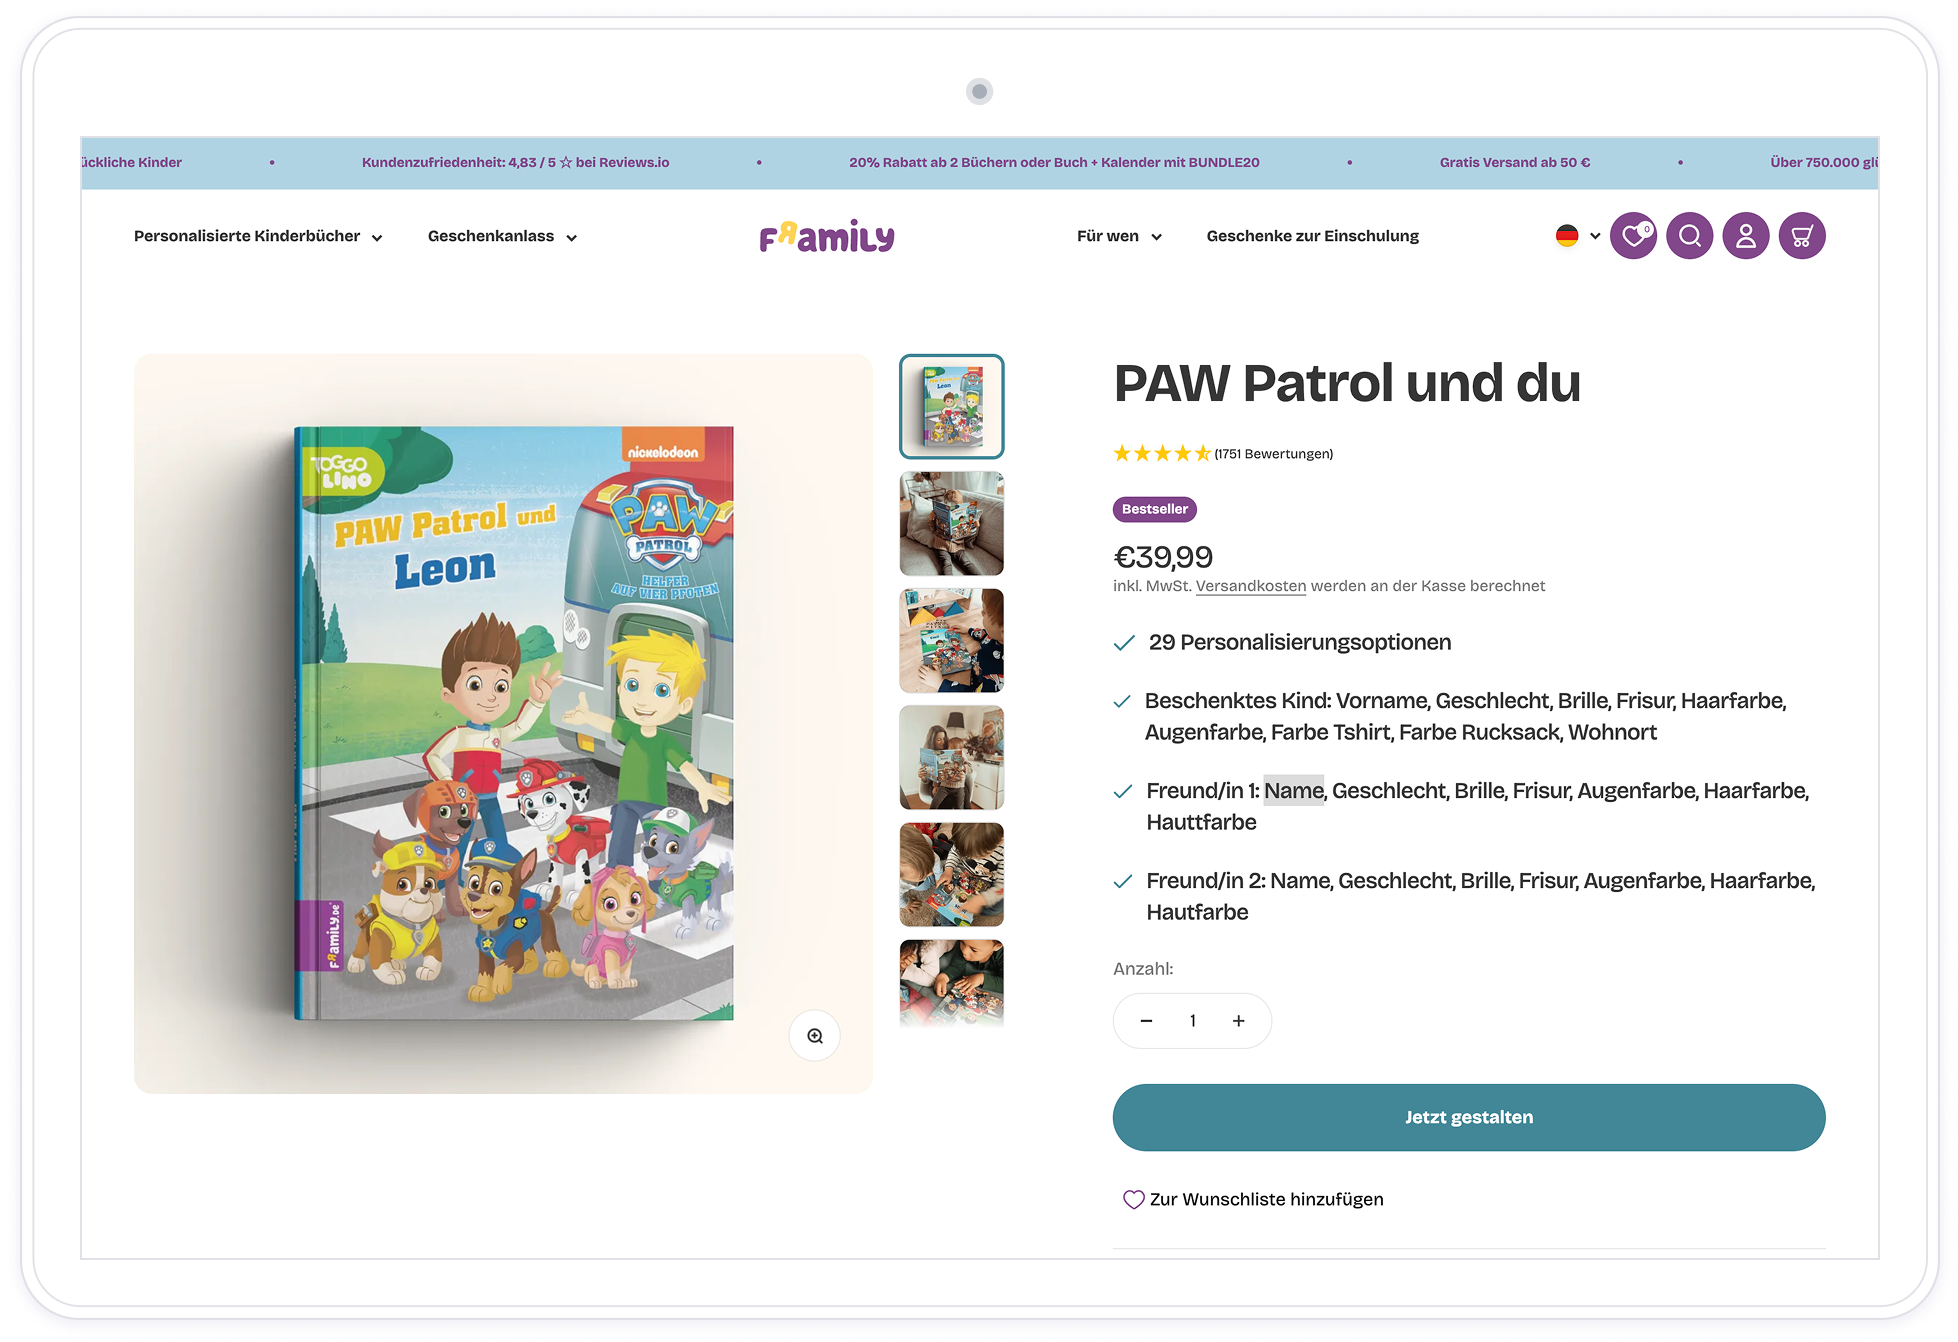Click the product title PAW Patrol und du
Screen dimensions: 1958x1342
[1347, 383]
